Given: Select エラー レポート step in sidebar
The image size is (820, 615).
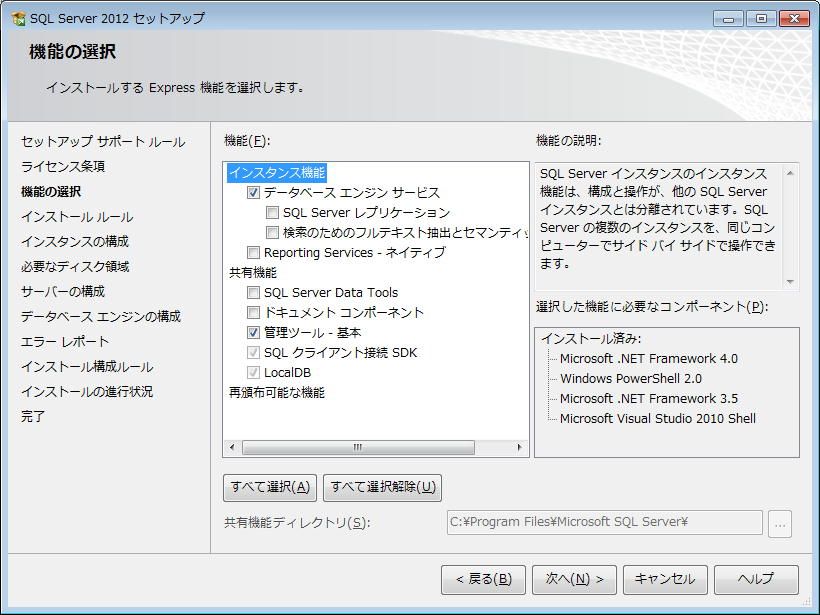Looking at the screenshot, I should [65, 341].
